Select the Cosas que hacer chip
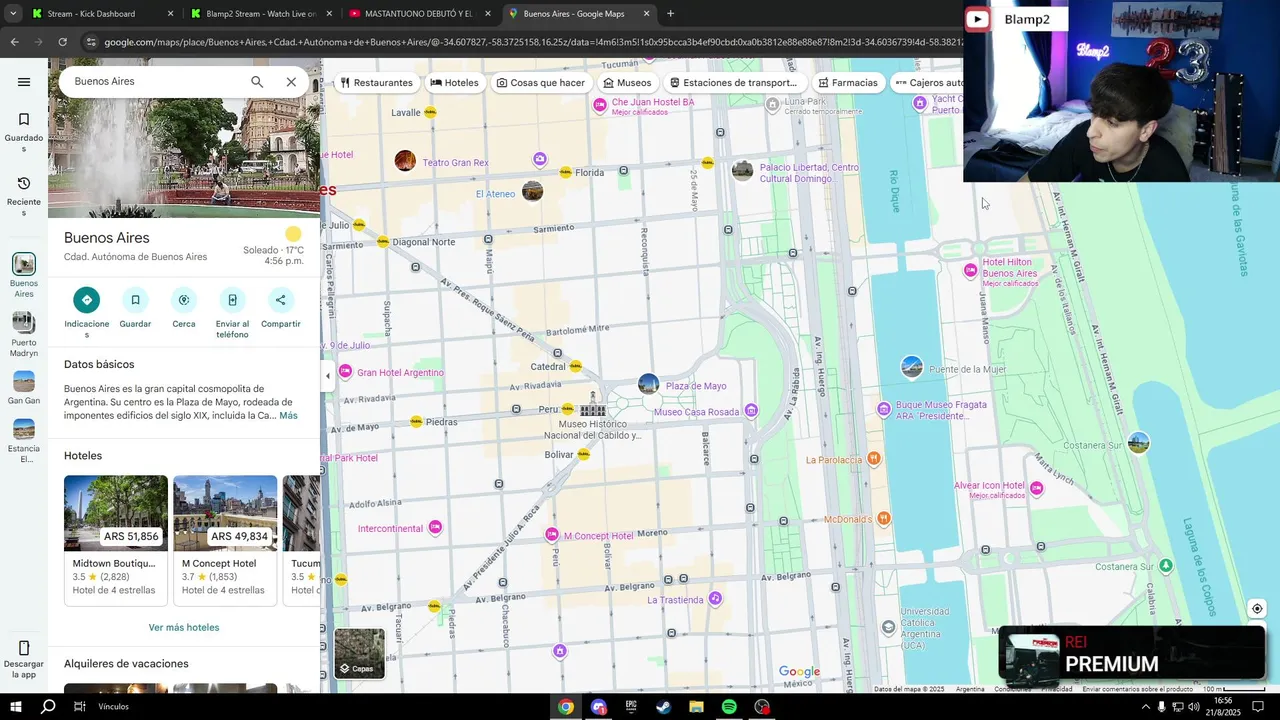 [x=541, y=83]
